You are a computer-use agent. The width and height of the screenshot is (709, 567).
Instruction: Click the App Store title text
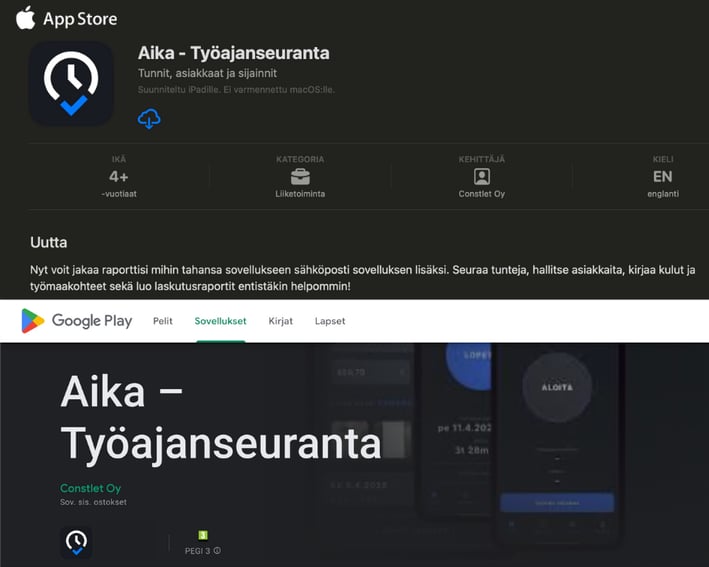(80, 19)
